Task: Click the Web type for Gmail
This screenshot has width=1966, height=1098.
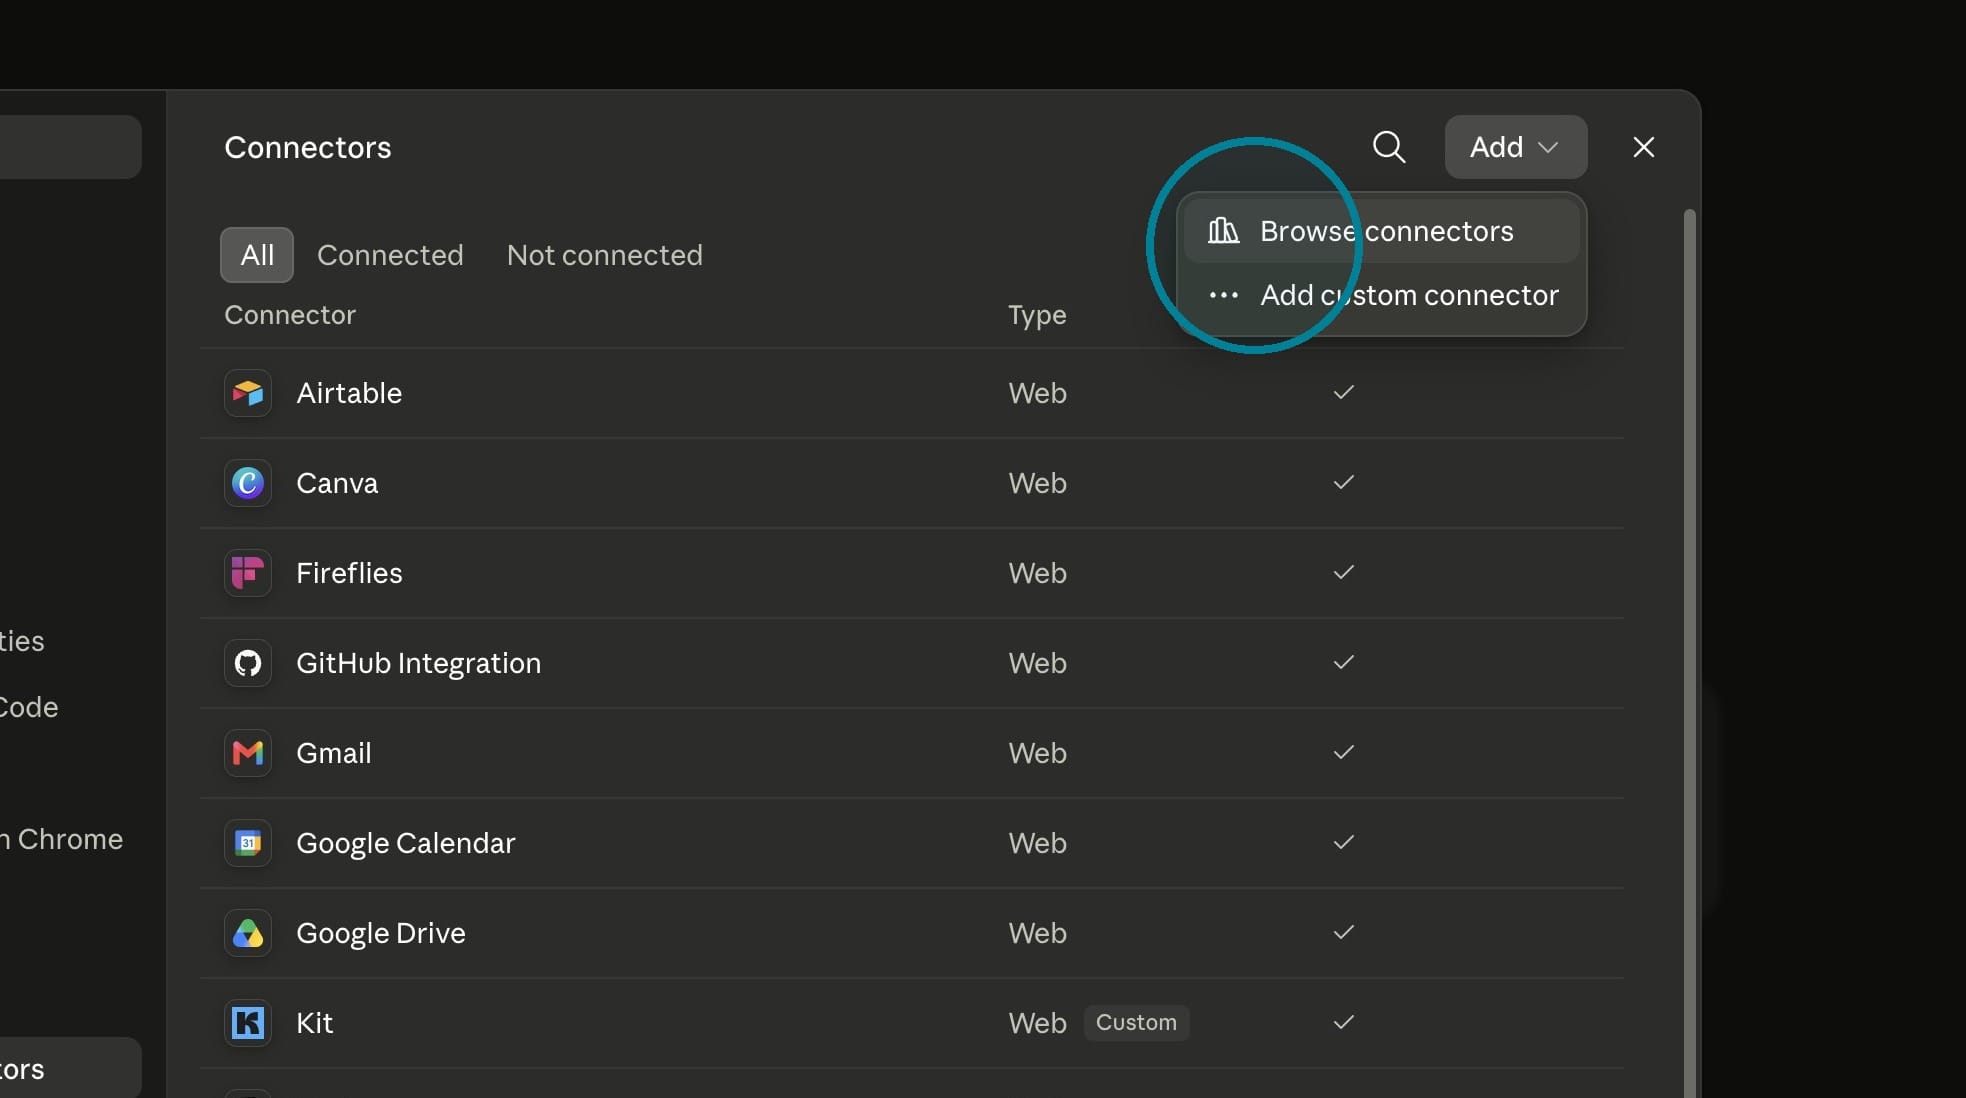Action: [x=1037, y=753]
